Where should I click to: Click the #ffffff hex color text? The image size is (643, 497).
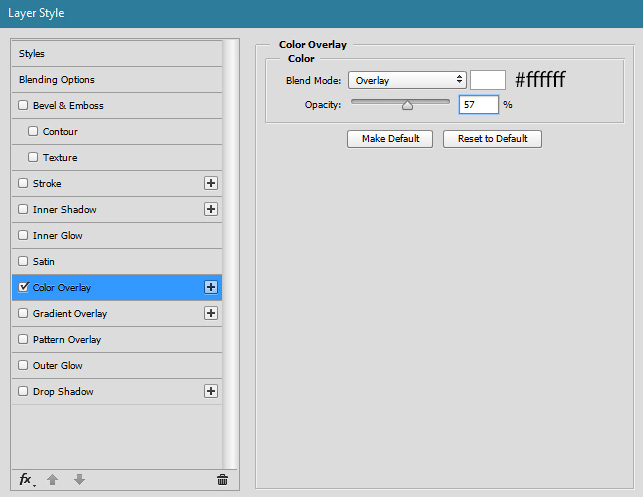pyautogui.click(x=540, y=80)
